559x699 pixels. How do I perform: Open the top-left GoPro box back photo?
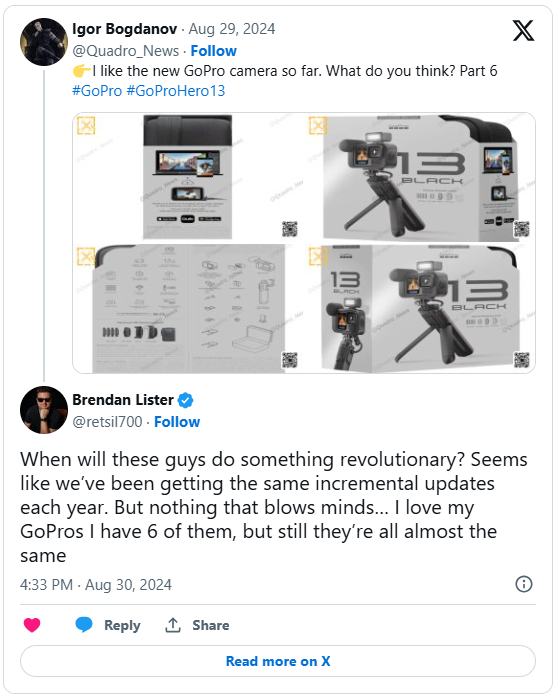[x=188, y=177]
